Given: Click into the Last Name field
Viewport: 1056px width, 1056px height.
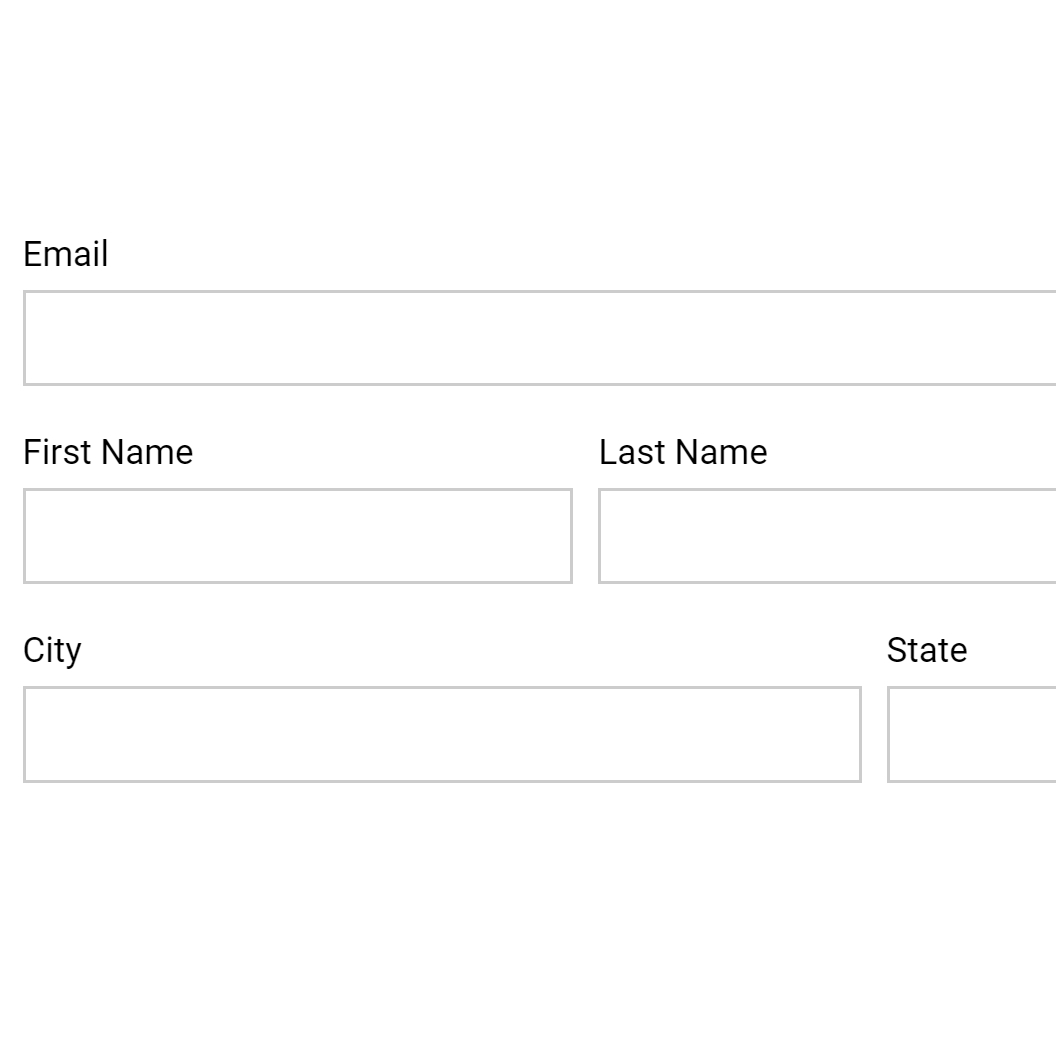Looking at the screenshot, I should [x=827, y=536].
